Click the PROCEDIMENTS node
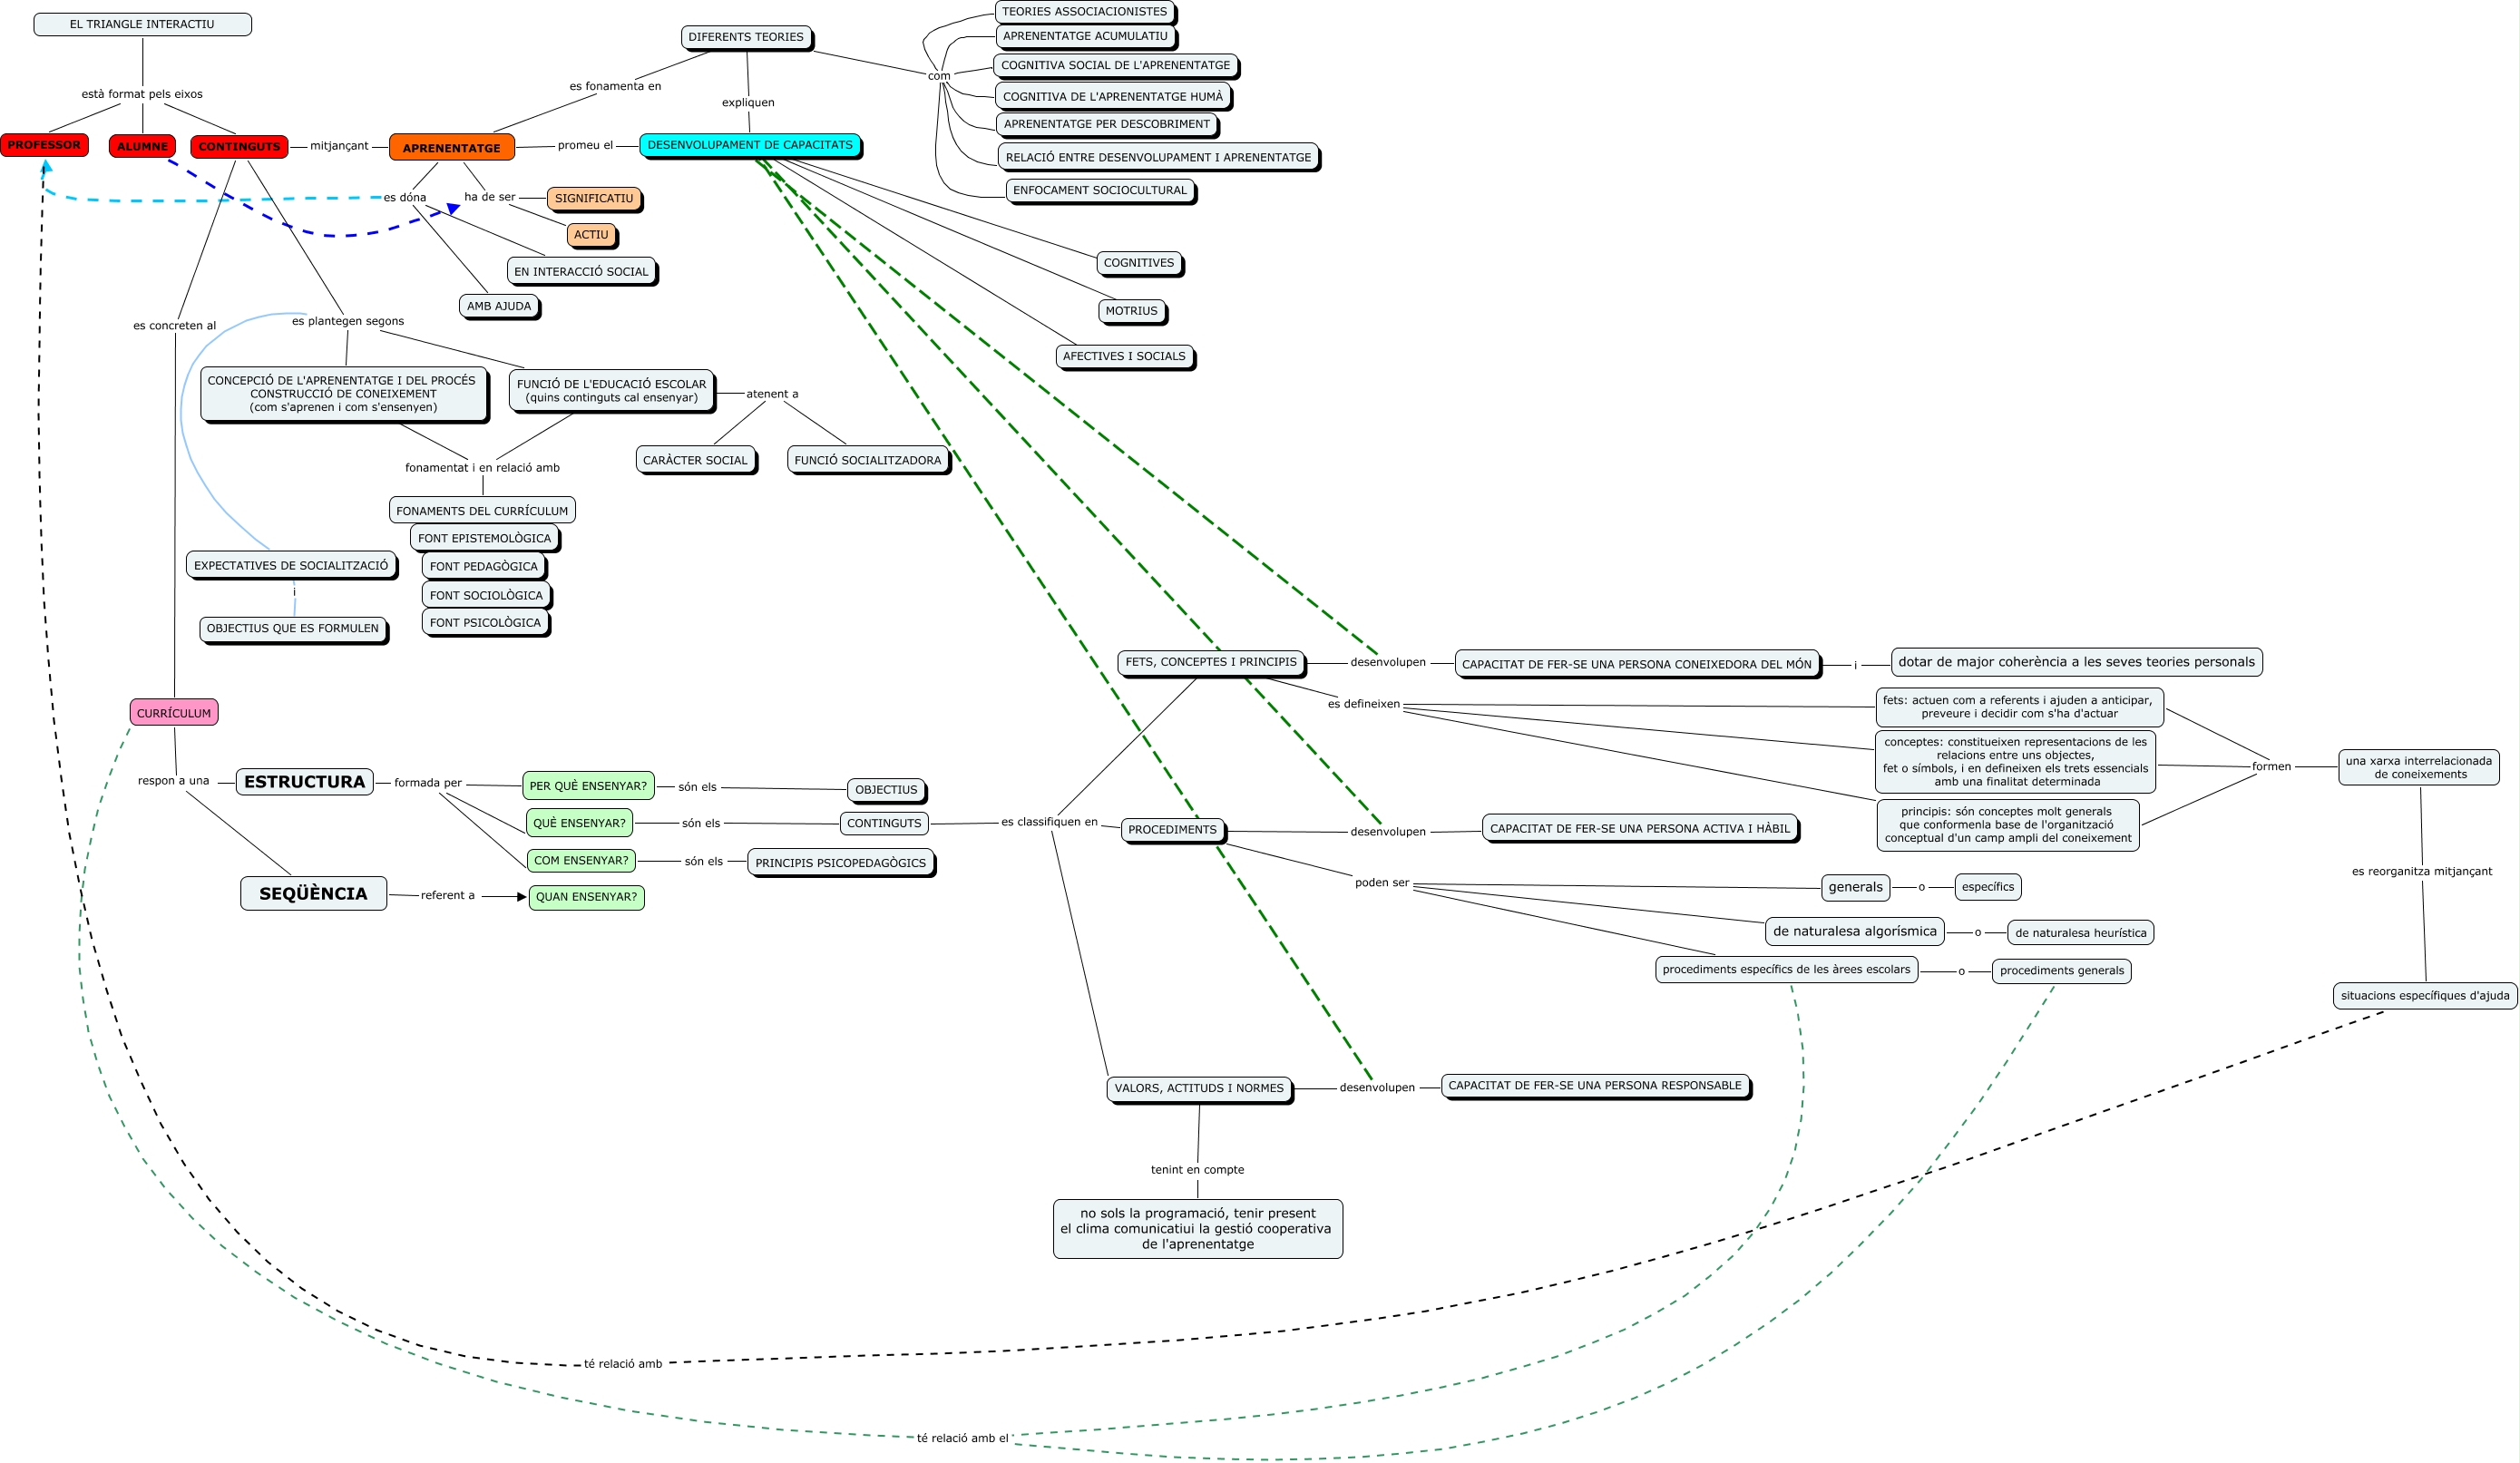This screenshot has height=1463, width=2520. pos(1172,830)
